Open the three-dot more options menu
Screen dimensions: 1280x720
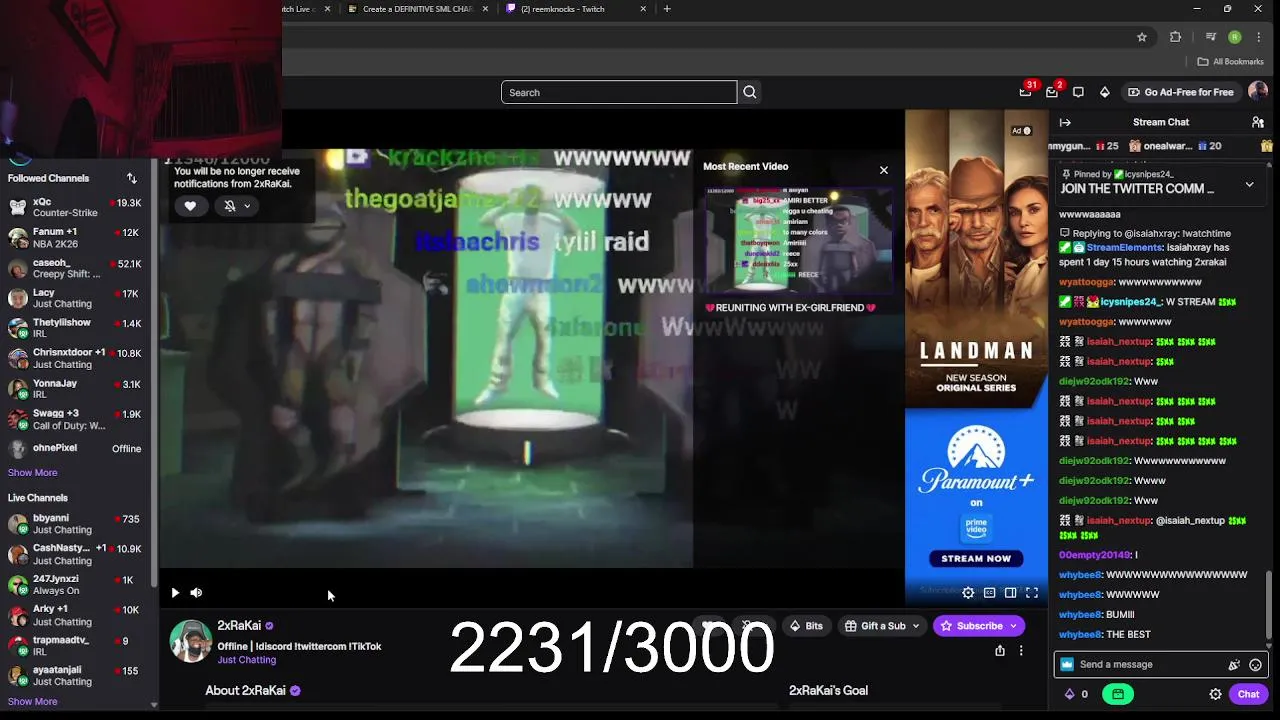pyautogui.click(x=1021, y=650)
